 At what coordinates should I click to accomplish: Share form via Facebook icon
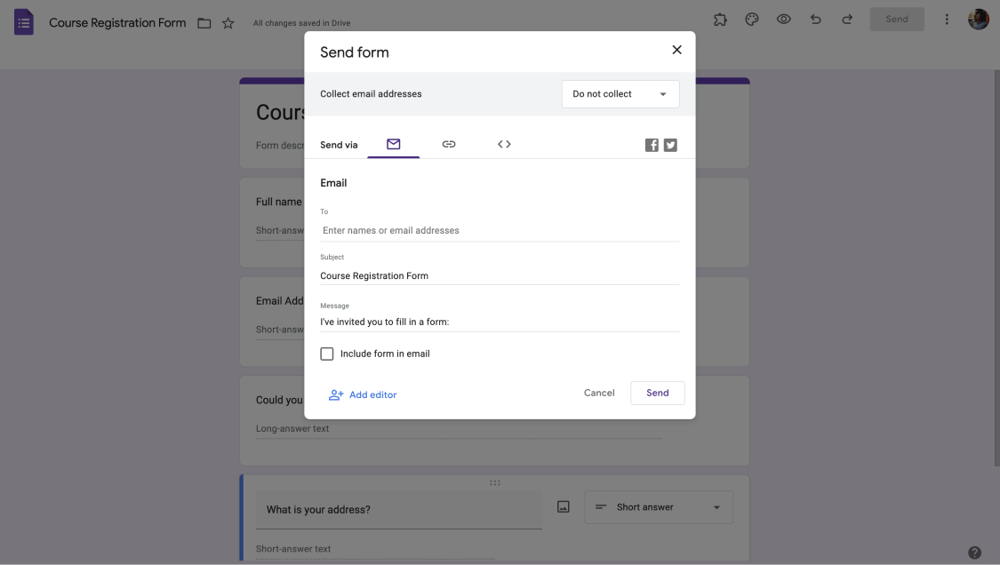click(x=652, y=145)
